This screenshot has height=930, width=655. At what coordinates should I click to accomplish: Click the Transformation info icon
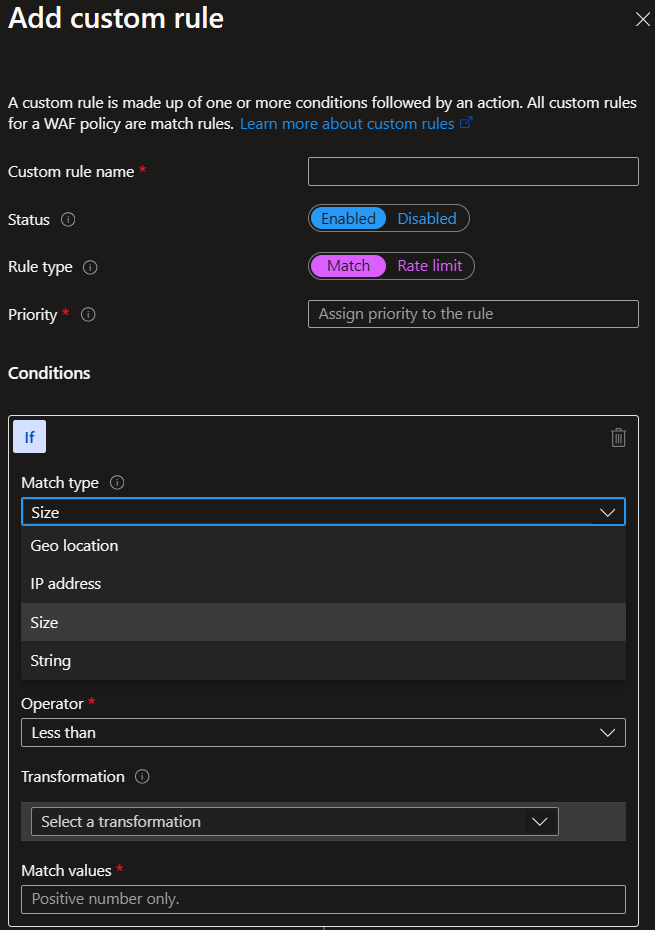click(142, 777)
